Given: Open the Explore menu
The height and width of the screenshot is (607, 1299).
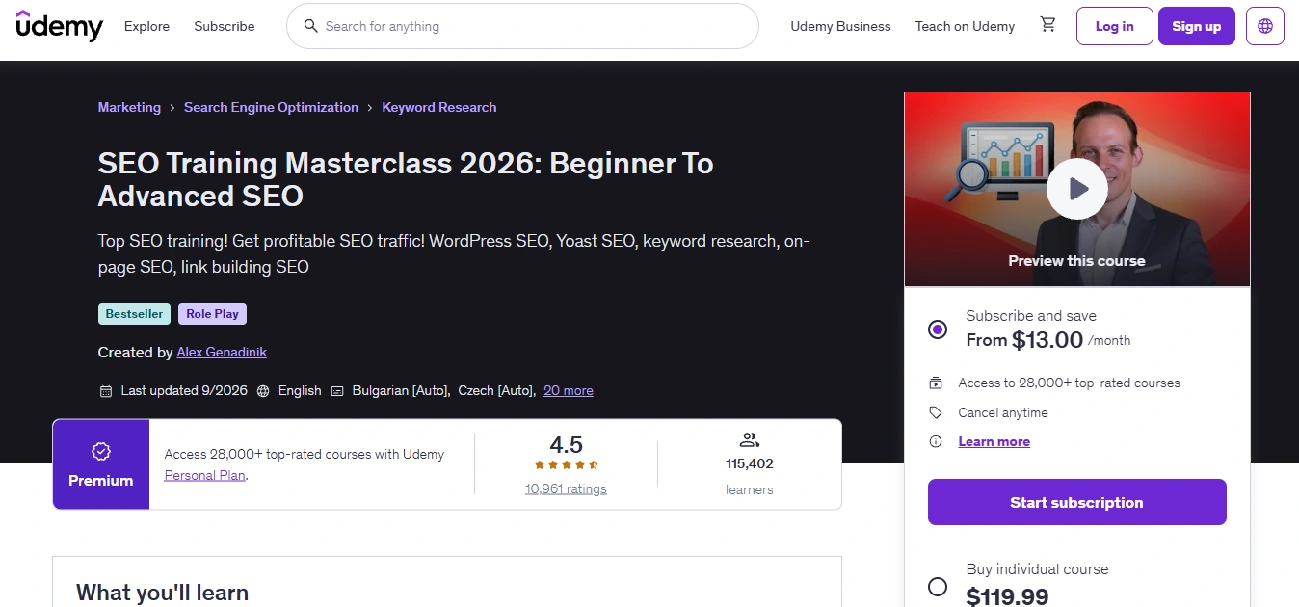Looking at the screenshot, I should pyautogui.click(x=147, y=26).
